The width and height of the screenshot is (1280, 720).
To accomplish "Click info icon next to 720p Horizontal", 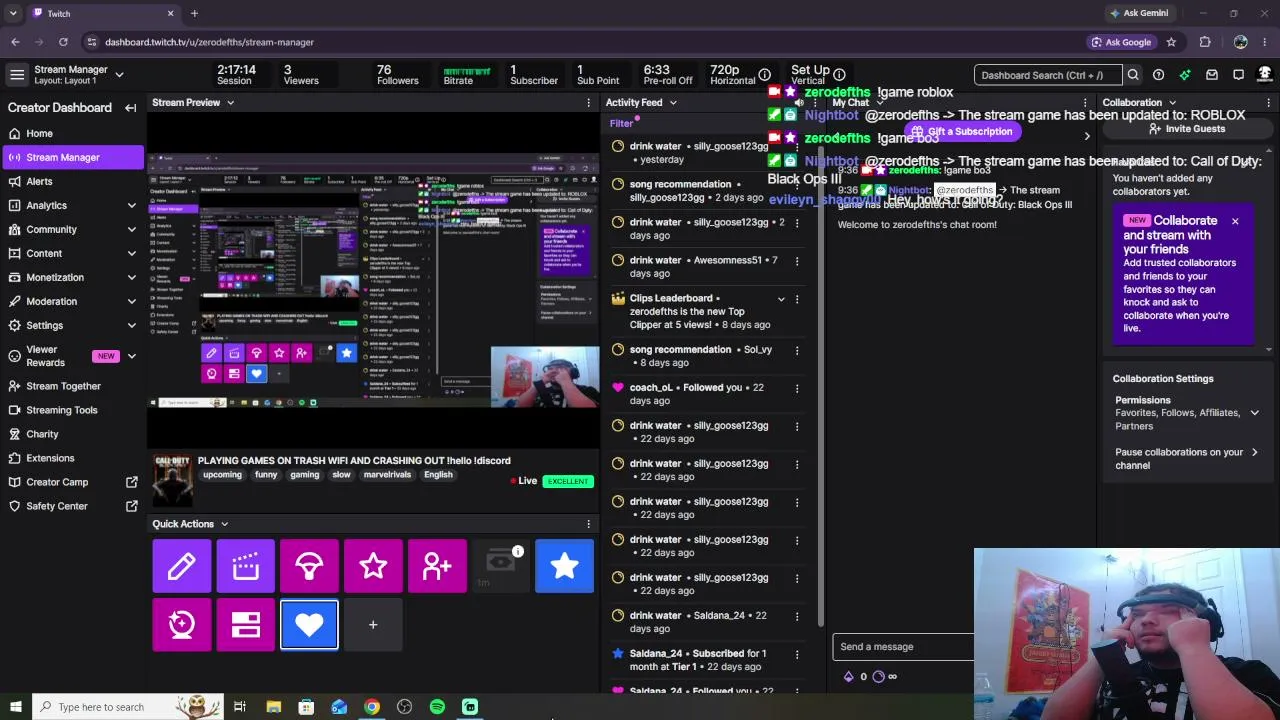I will tap(765, 75).
